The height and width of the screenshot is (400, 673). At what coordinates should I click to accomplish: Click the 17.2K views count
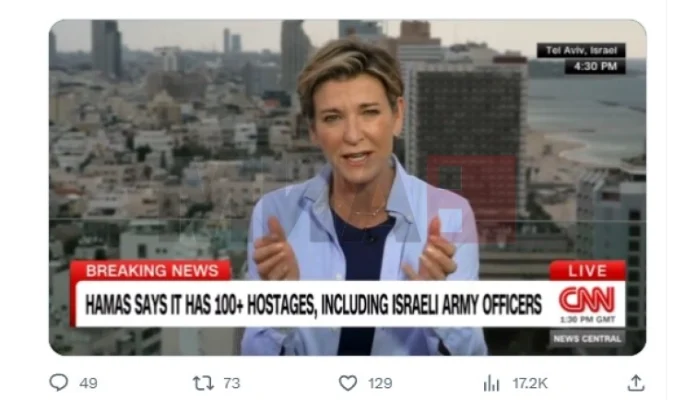point(530,383)
